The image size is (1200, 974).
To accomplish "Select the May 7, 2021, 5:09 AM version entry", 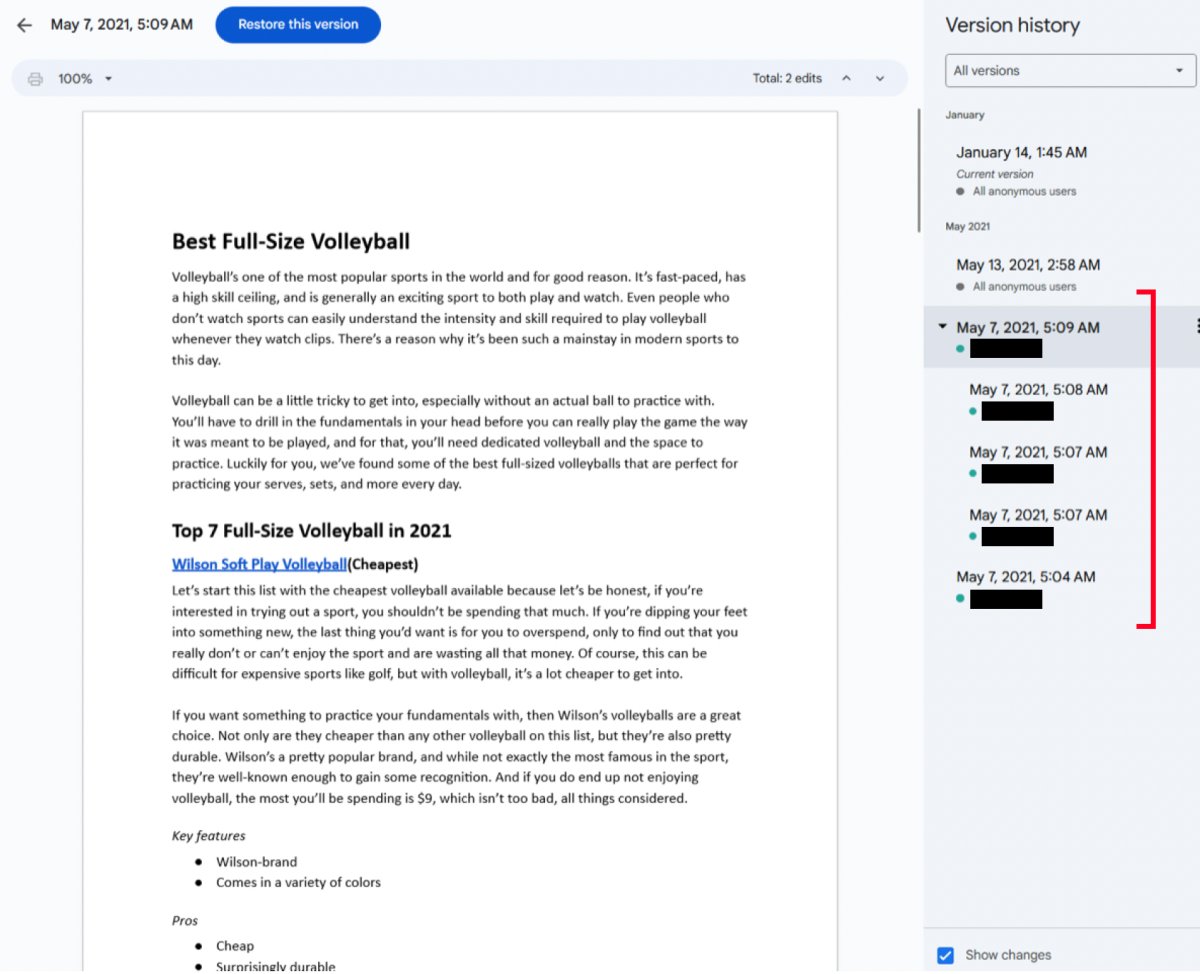I will [x=1027, y=327].
